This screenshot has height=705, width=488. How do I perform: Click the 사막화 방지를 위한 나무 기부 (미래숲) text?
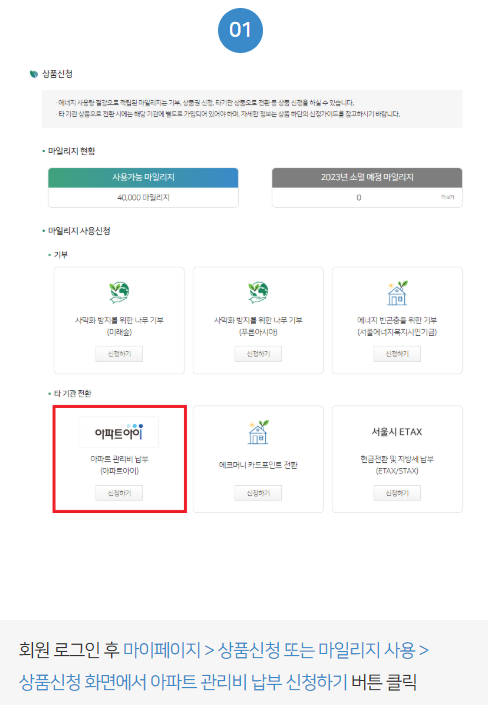119,326
